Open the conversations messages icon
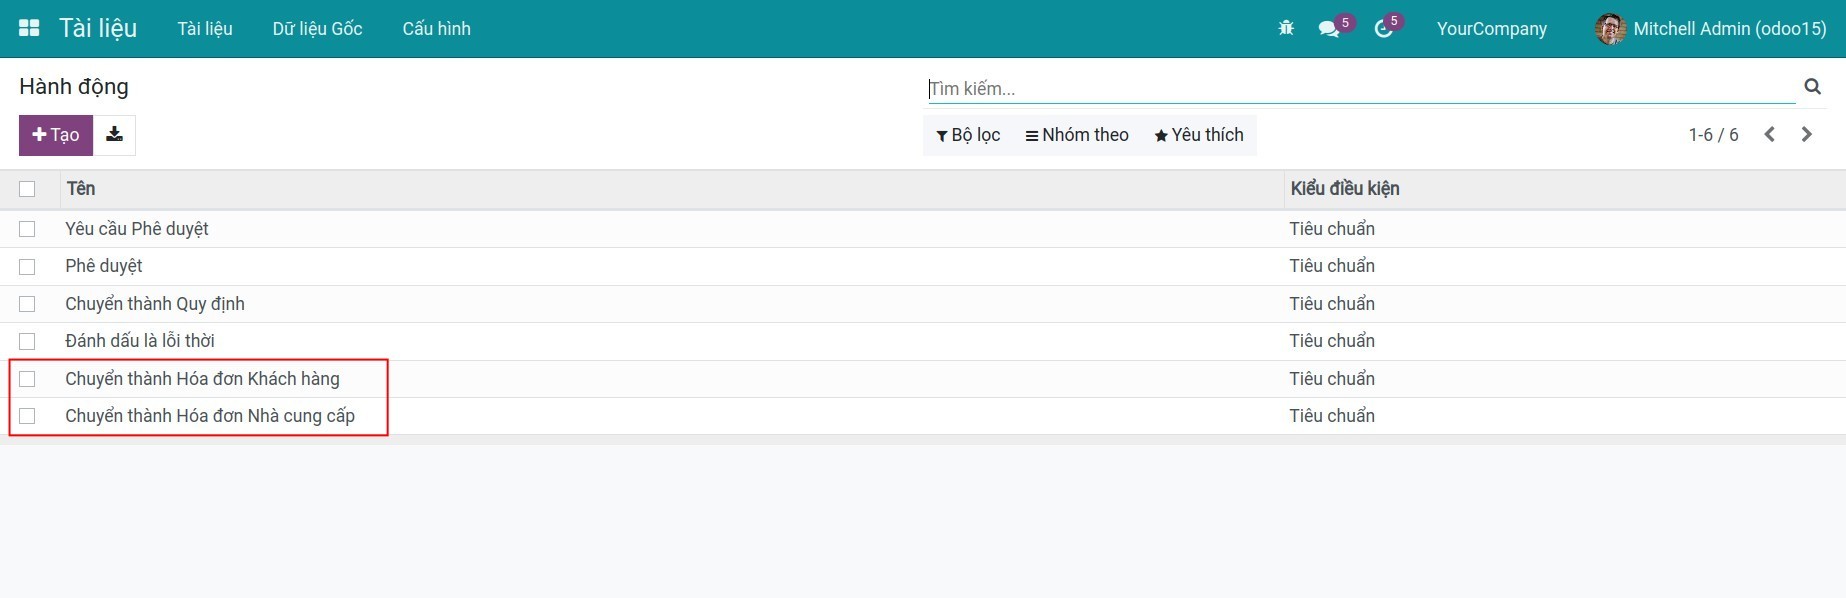The width and height of the screenshot is (1846, 598). [x=1329, y=29]
